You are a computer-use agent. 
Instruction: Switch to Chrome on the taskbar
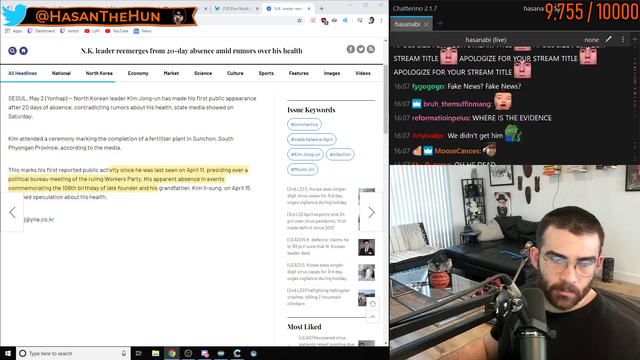point(172,353)
